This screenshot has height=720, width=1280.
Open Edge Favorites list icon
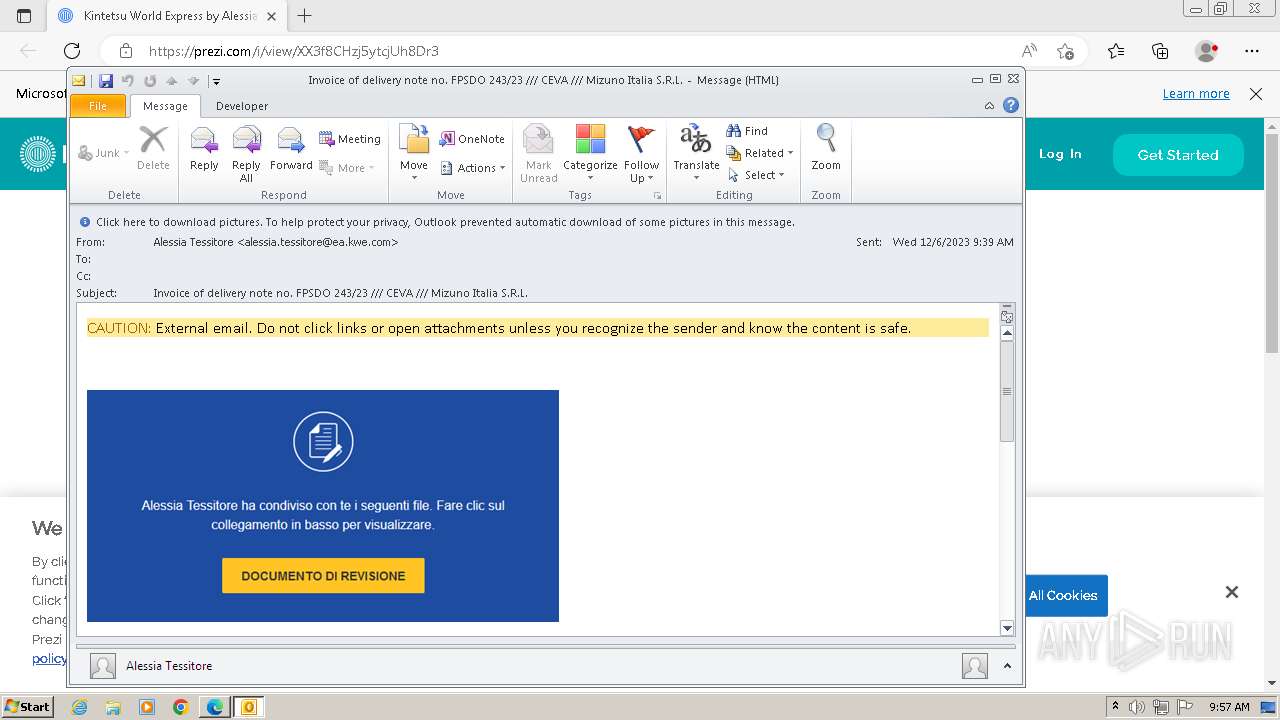pos(1116,51)
